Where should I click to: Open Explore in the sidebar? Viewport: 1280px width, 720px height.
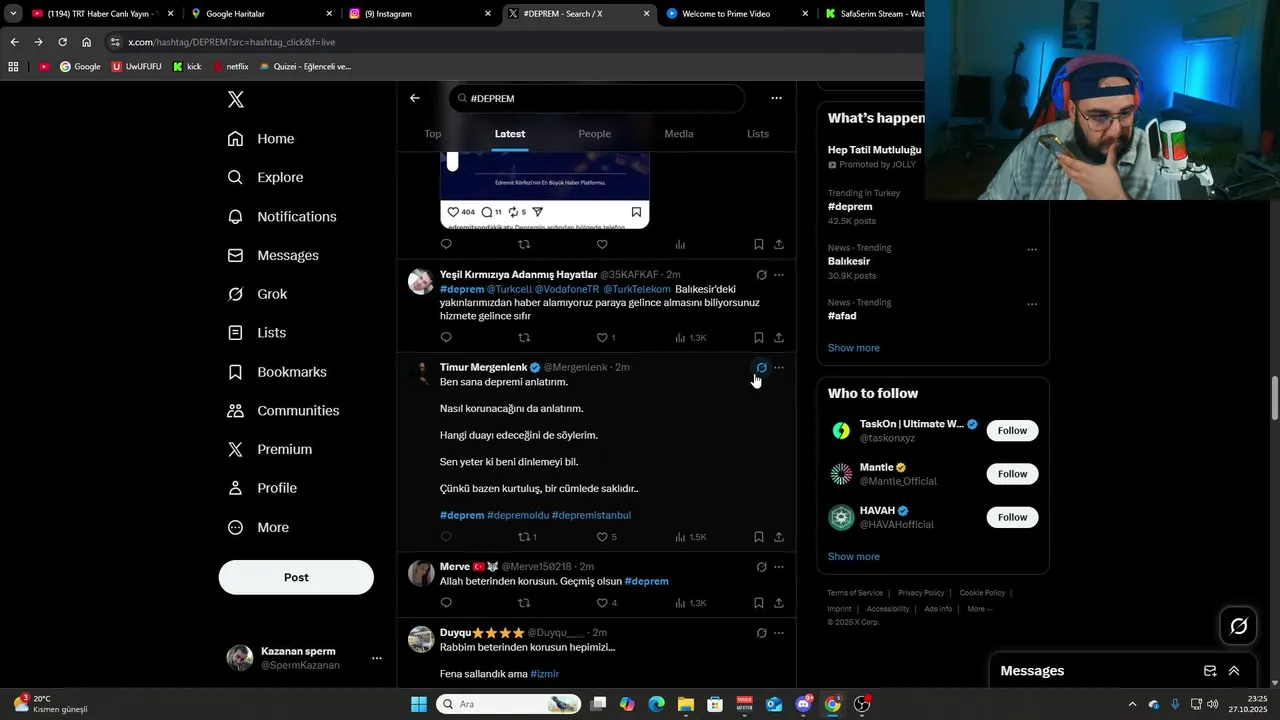click(265, 177)
